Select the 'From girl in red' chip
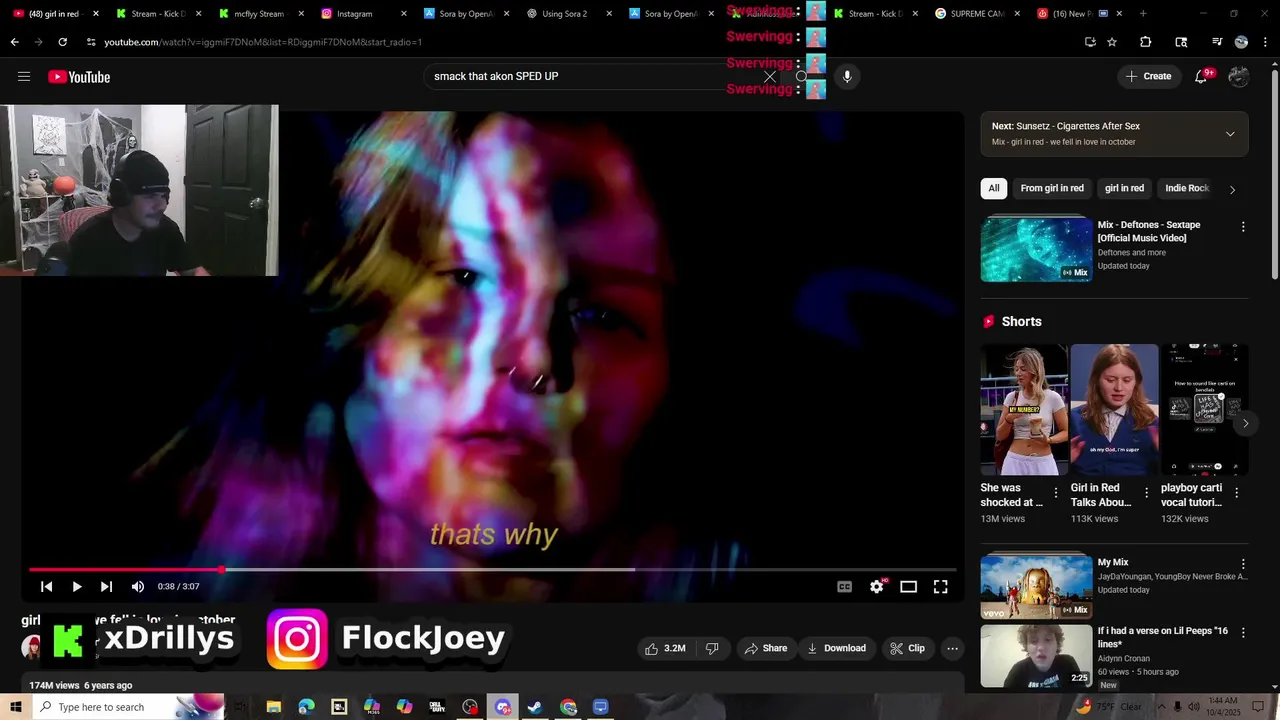 [1052, 188]
